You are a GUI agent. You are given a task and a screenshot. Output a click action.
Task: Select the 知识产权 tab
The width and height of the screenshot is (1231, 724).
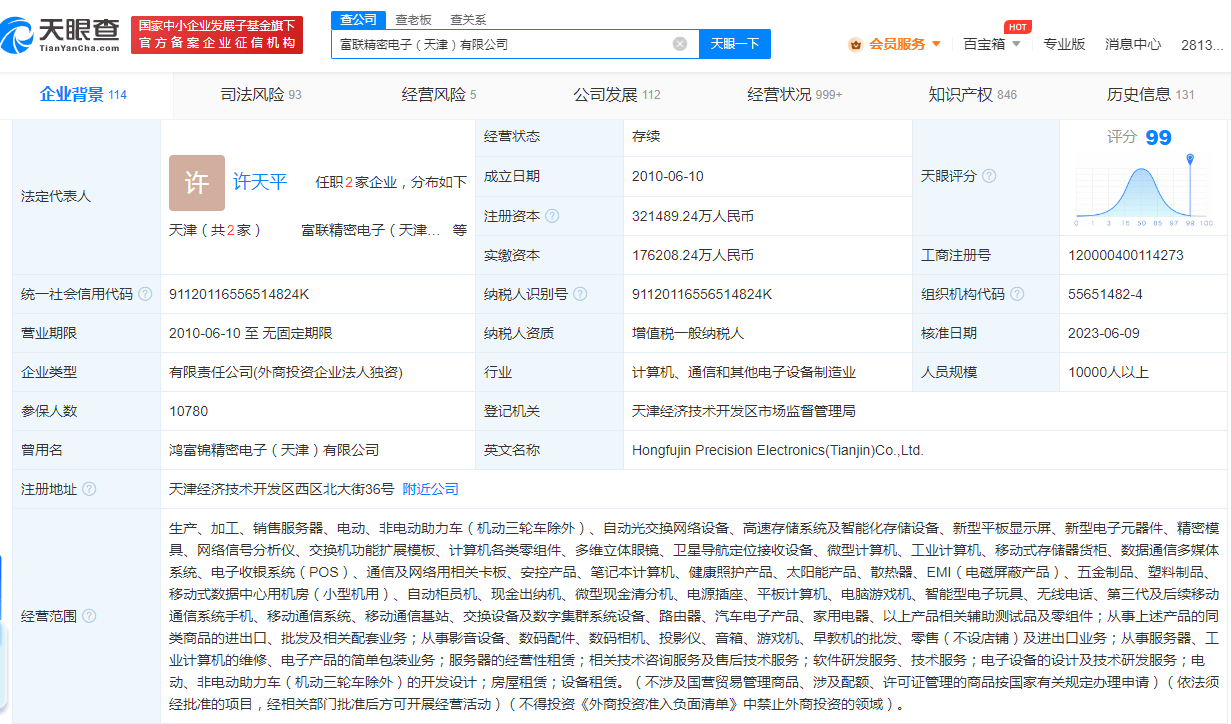[x=972, y=95]
